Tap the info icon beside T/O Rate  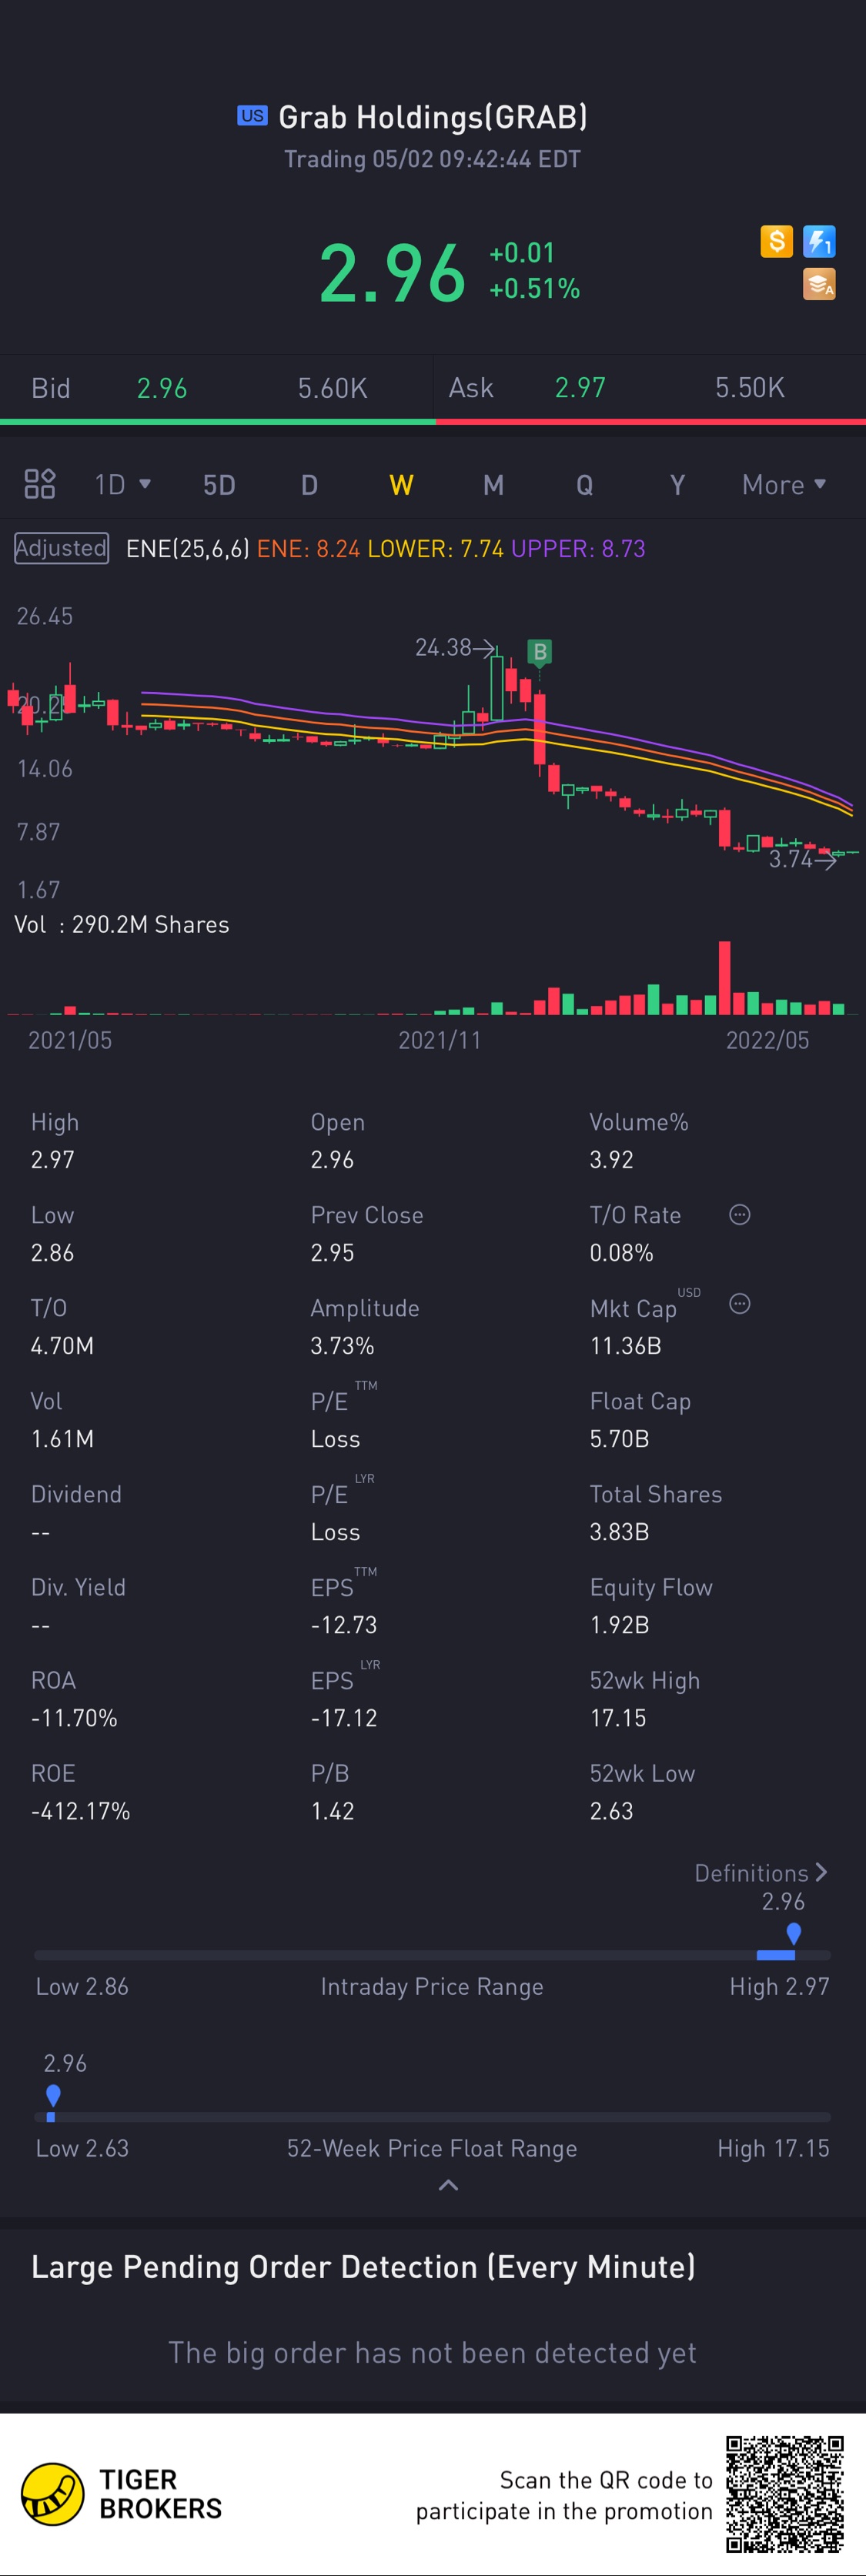(x=739, y=1215)
